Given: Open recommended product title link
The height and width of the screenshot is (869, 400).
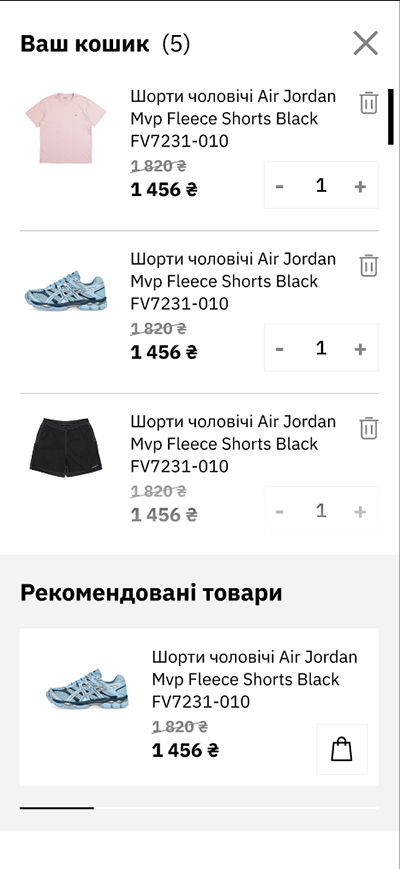Looking at the screenshot, I should 255,679.
